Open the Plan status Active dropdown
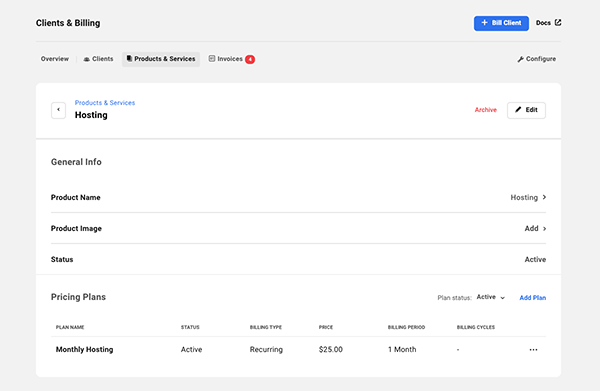This screenshot has height=391, width=600. click(491, 297)
